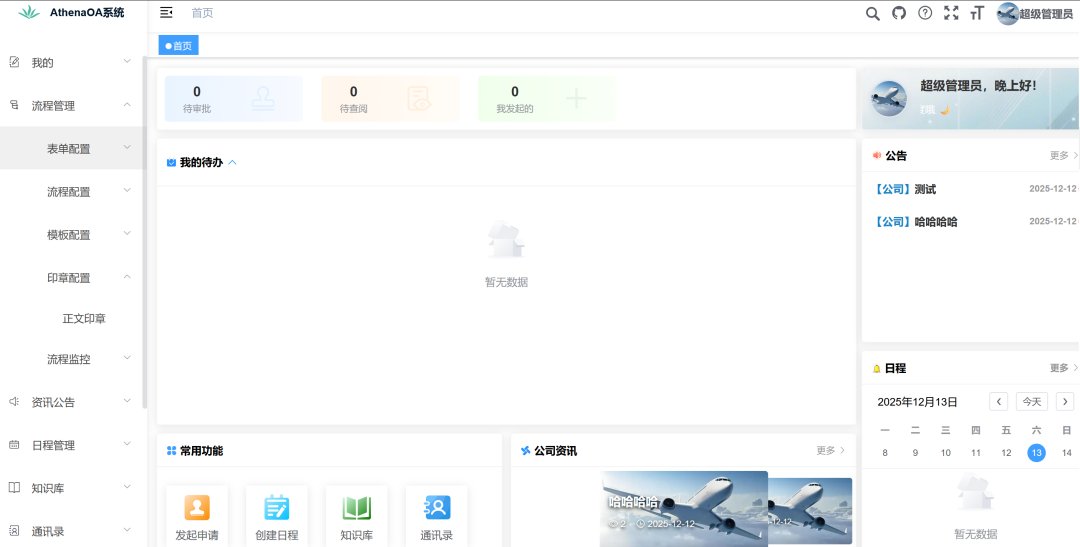The height and width of the screenshot is (547, 1080).
Task: Open the 知识库 green book shortcut icon
Action: coord(357,508)
